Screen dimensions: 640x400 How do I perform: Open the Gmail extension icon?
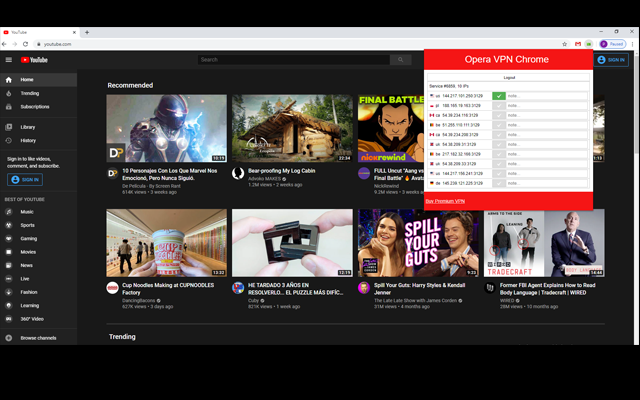click(578, 44)
